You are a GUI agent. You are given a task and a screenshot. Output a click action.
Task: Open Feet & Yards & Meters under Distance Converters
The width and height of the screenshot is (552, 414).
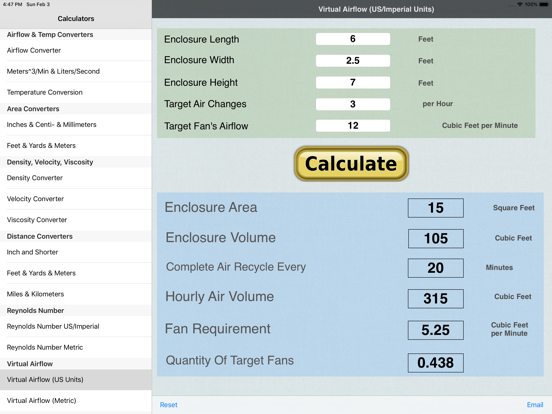[x=76, y=273]
